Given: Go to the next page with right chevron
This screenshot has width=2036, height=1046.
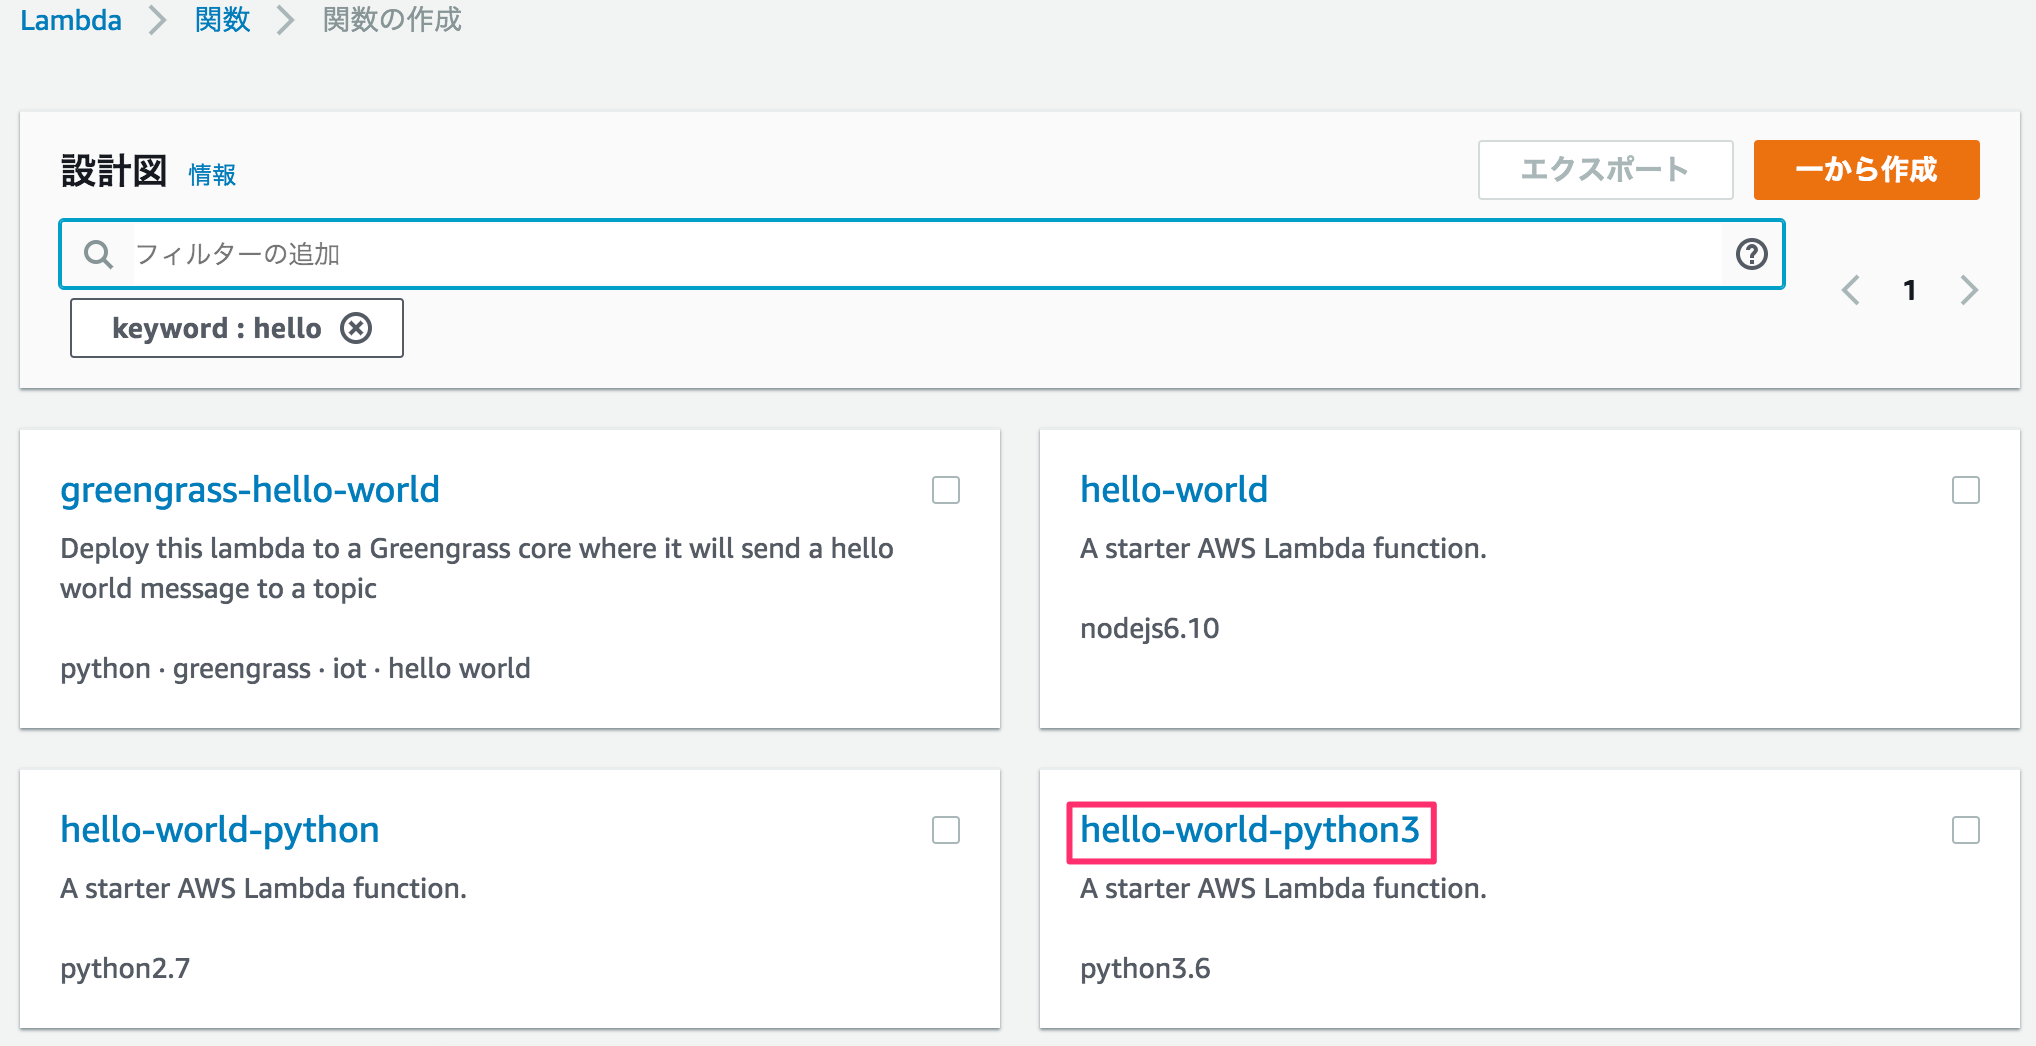Looking at the screenshot, I should [x=1969, y=290].
